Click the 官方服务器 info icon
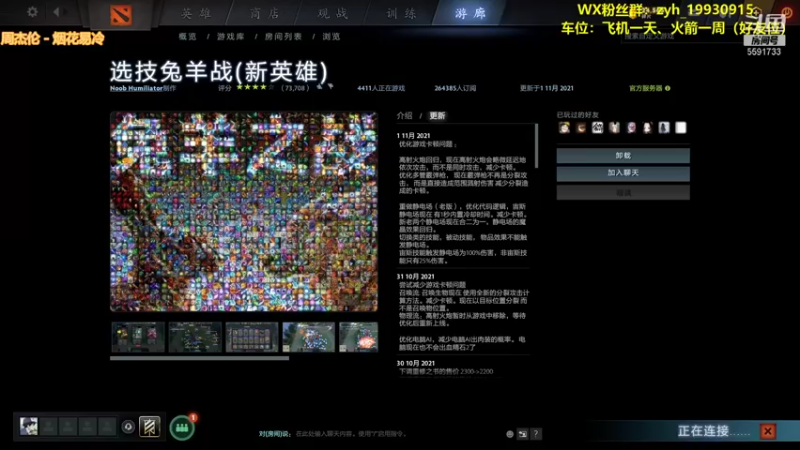The width and height of the screenshot is (800, 450). click(667, 88)
